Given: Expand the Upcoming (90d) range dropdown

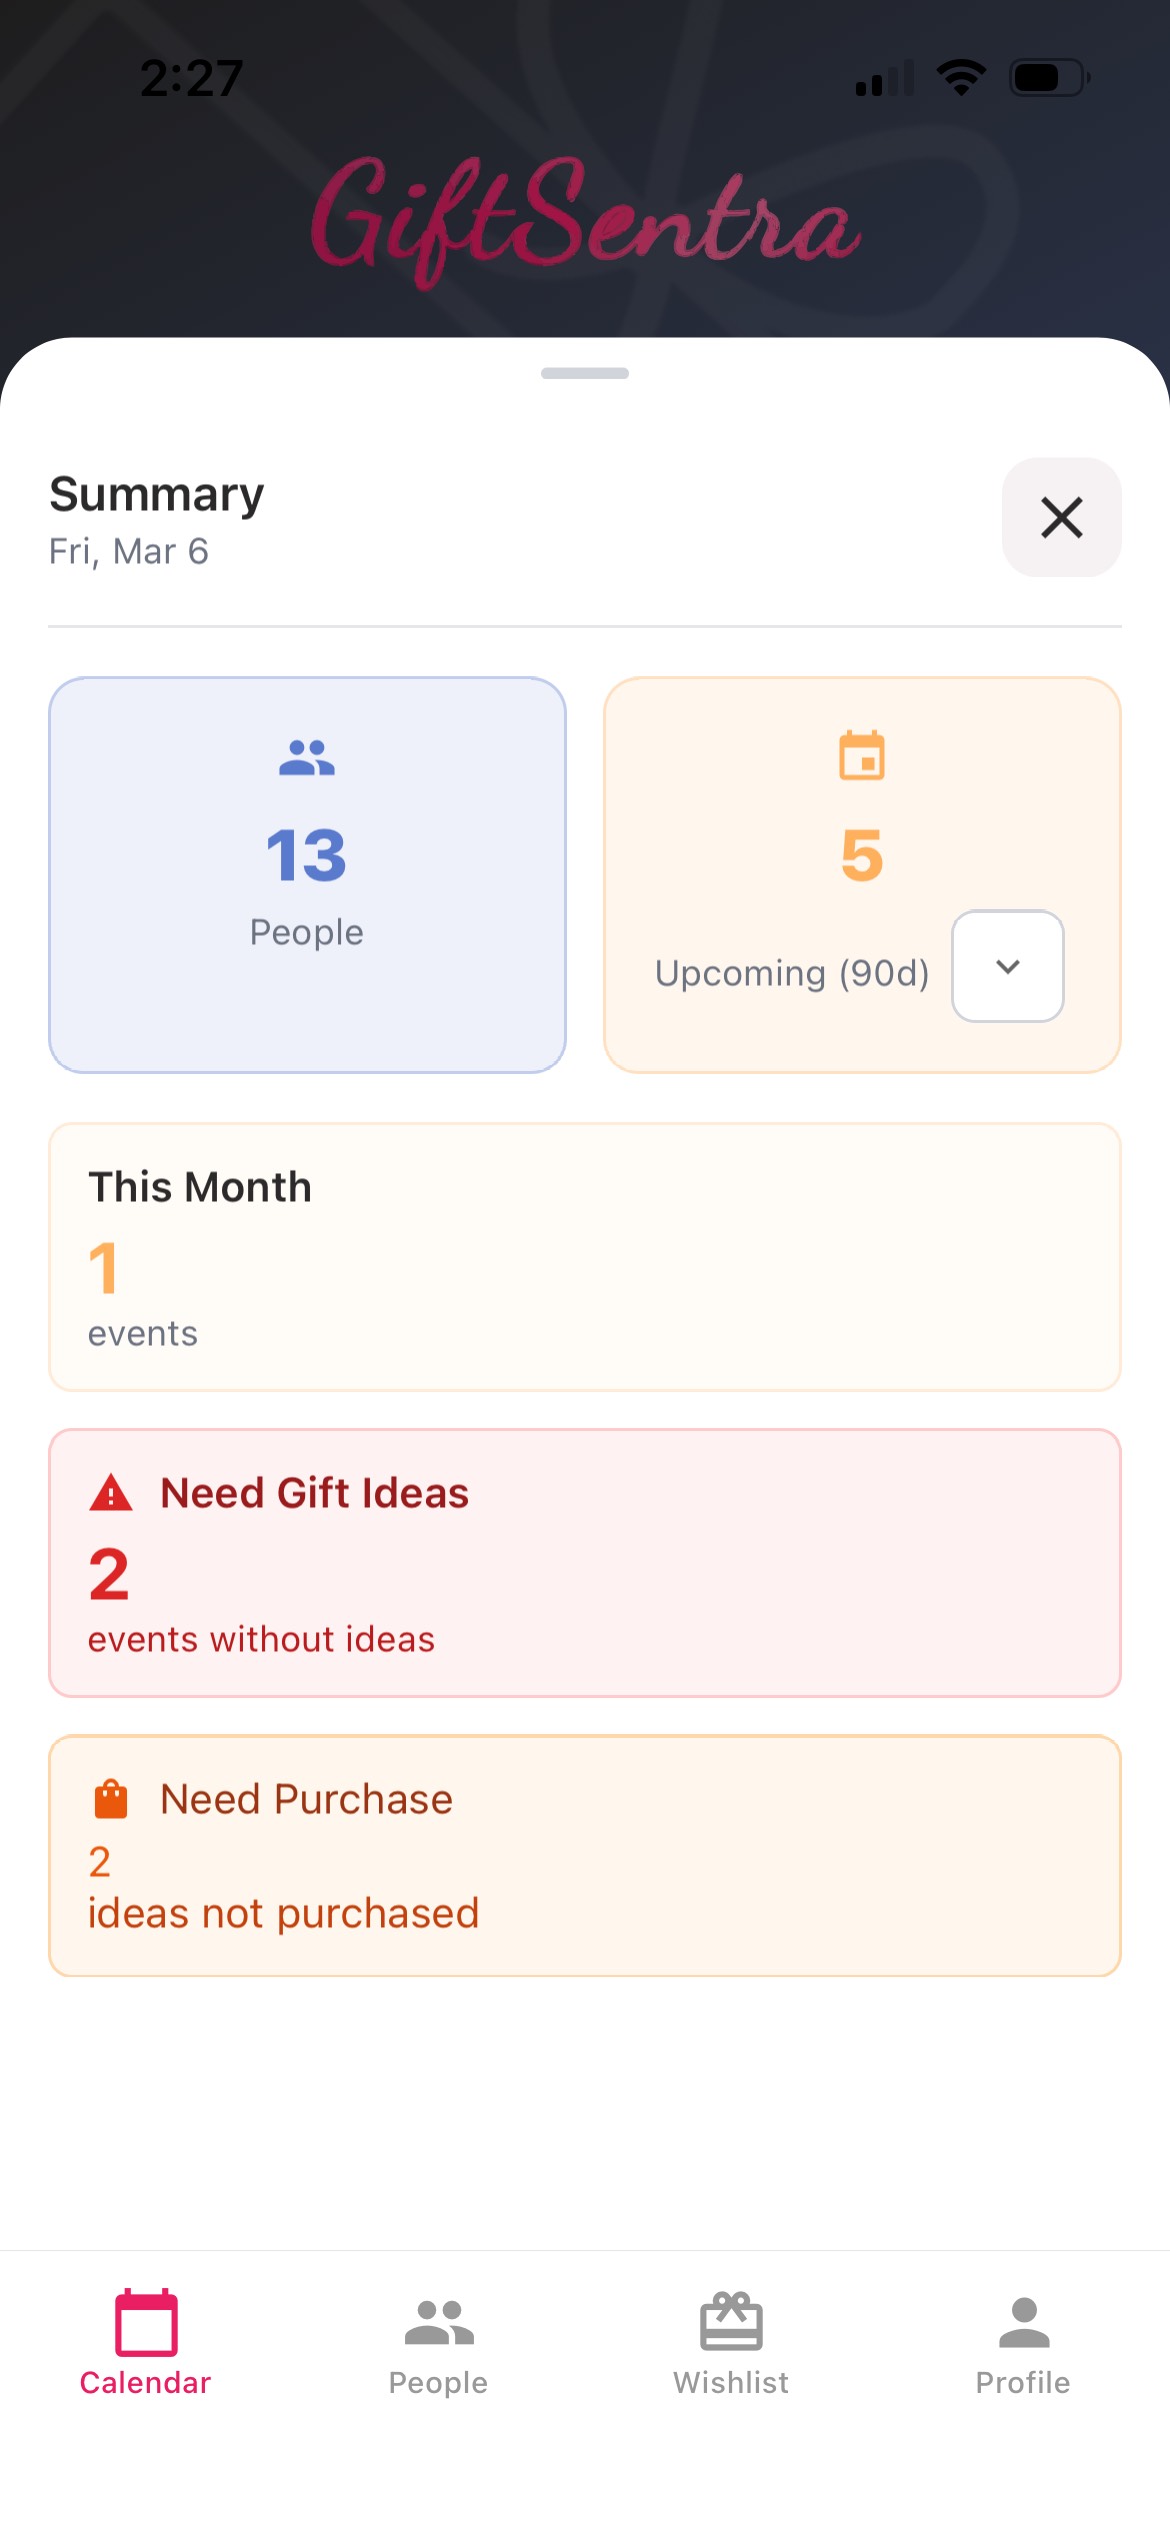Looking at the screenshot, I should point(1007,966).
